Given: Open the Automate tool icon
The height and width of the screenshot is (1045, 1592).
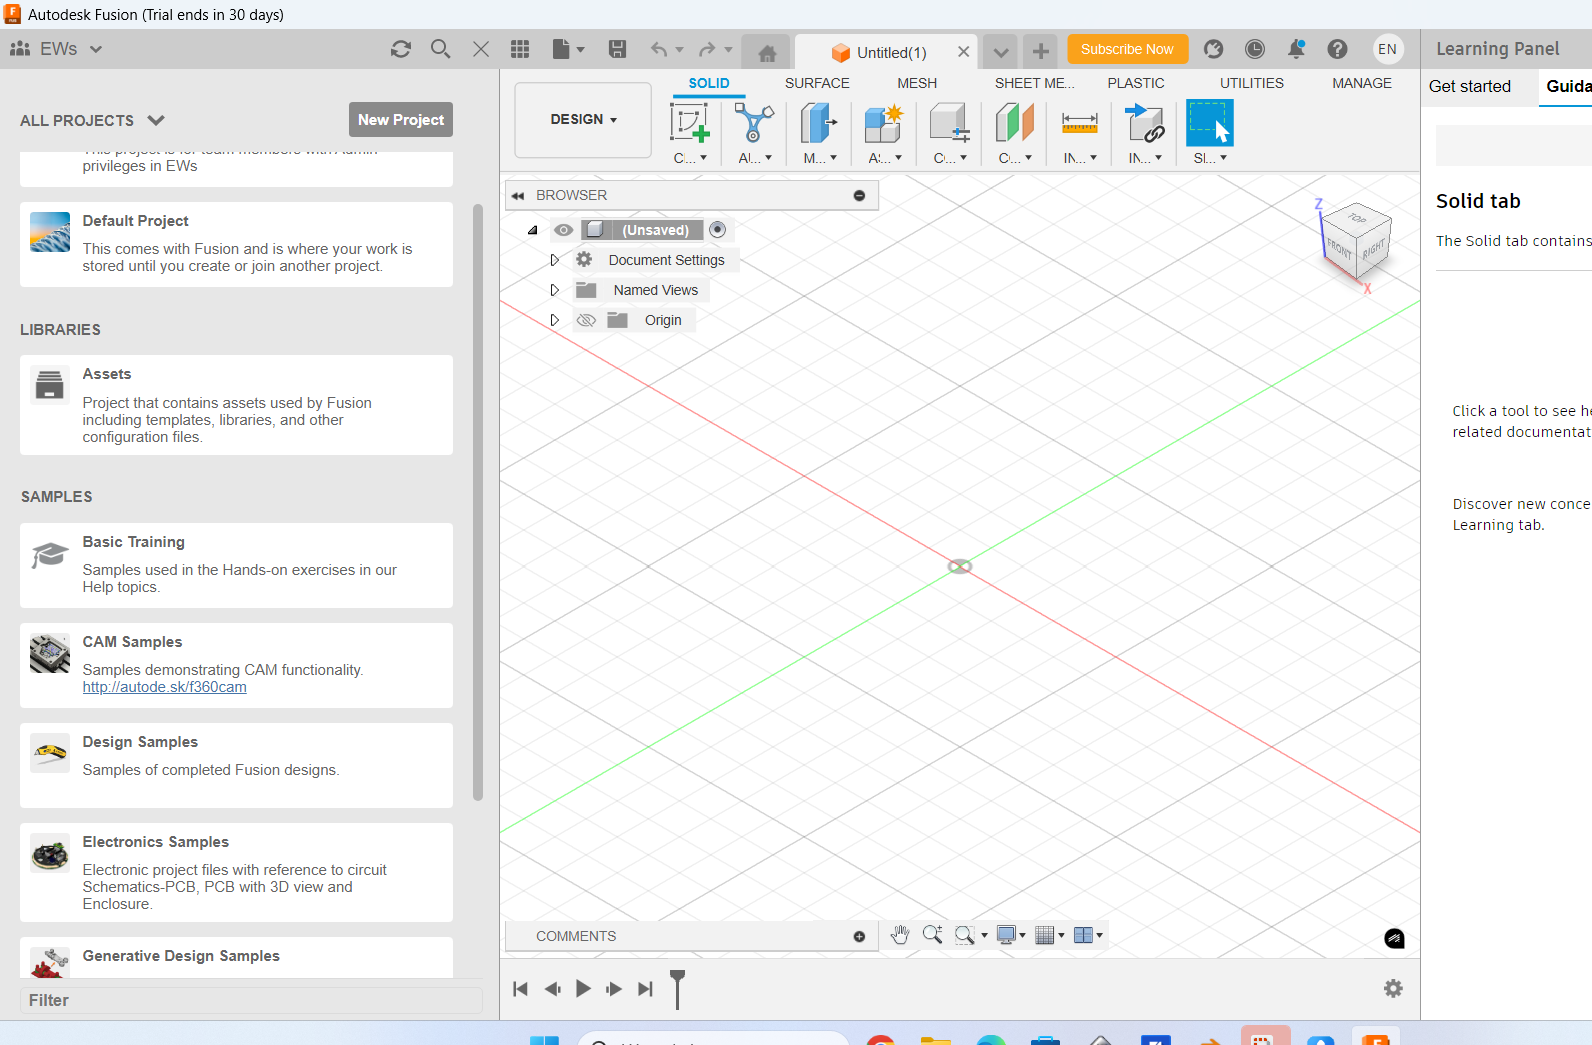Looking at the screenshot, I should click(754, 124).
